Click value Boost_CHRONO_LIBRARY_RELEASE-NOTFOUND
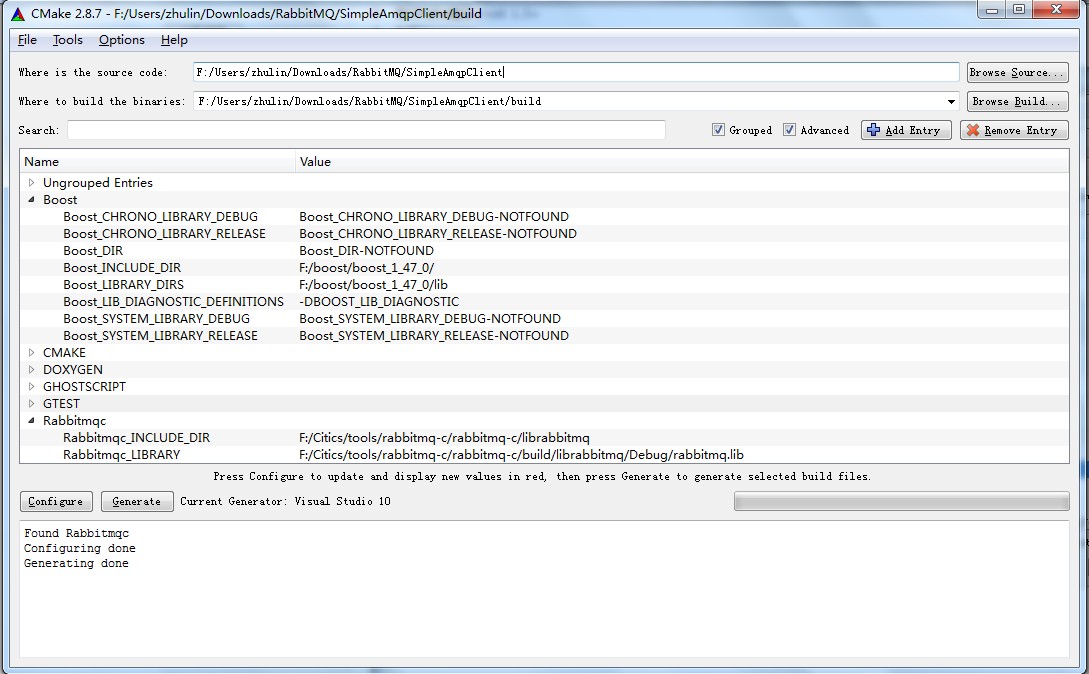 tap(438, 233)
